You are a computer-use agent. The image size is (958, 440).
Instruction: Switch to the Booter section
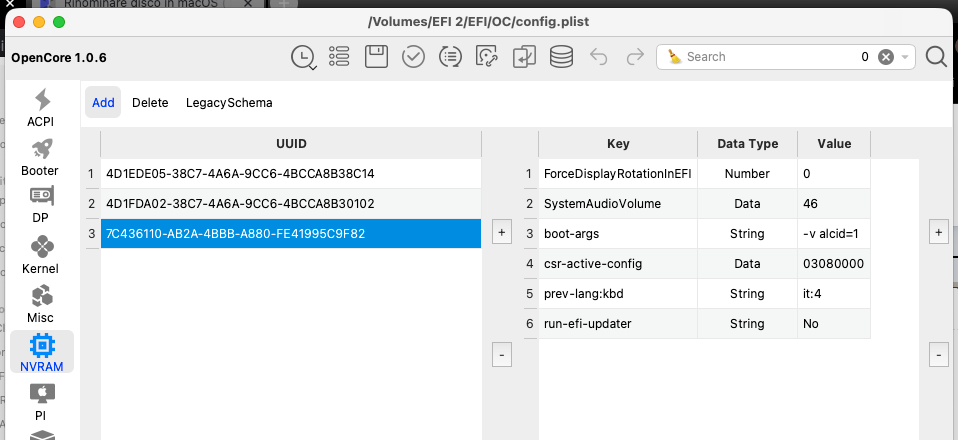click(x=40, y=157)
